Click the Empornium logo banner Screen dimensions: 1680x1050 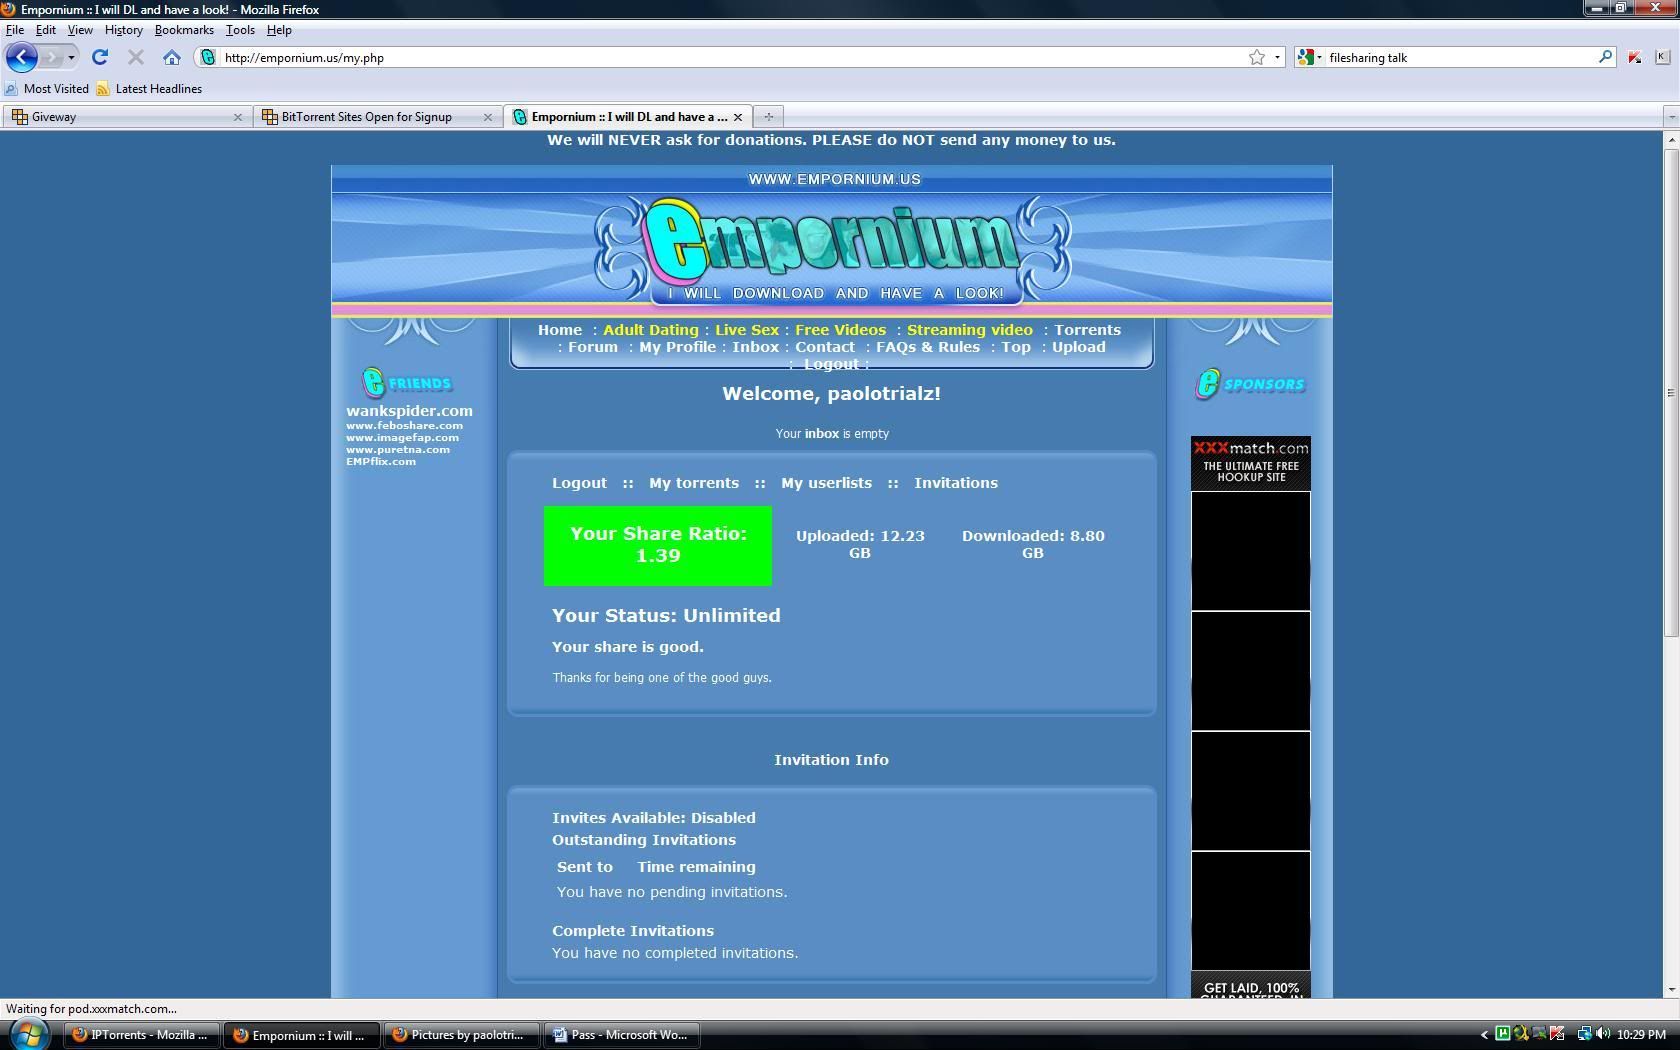pyautogui.click(x=832, y=250)
